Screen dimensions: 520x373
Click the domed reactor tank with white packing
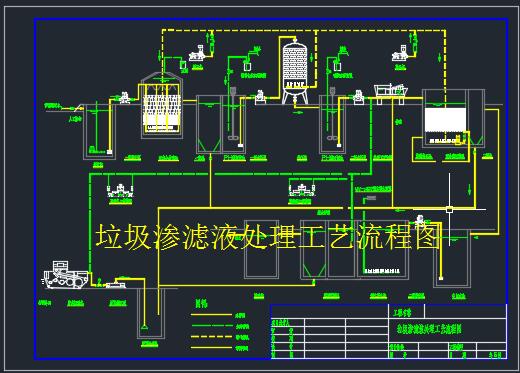pos(162,104)
